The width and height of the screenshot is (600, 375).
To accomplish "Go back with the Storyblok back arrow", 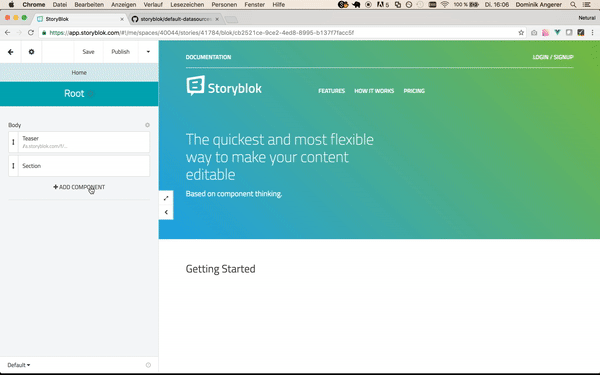I will point(11,52).
